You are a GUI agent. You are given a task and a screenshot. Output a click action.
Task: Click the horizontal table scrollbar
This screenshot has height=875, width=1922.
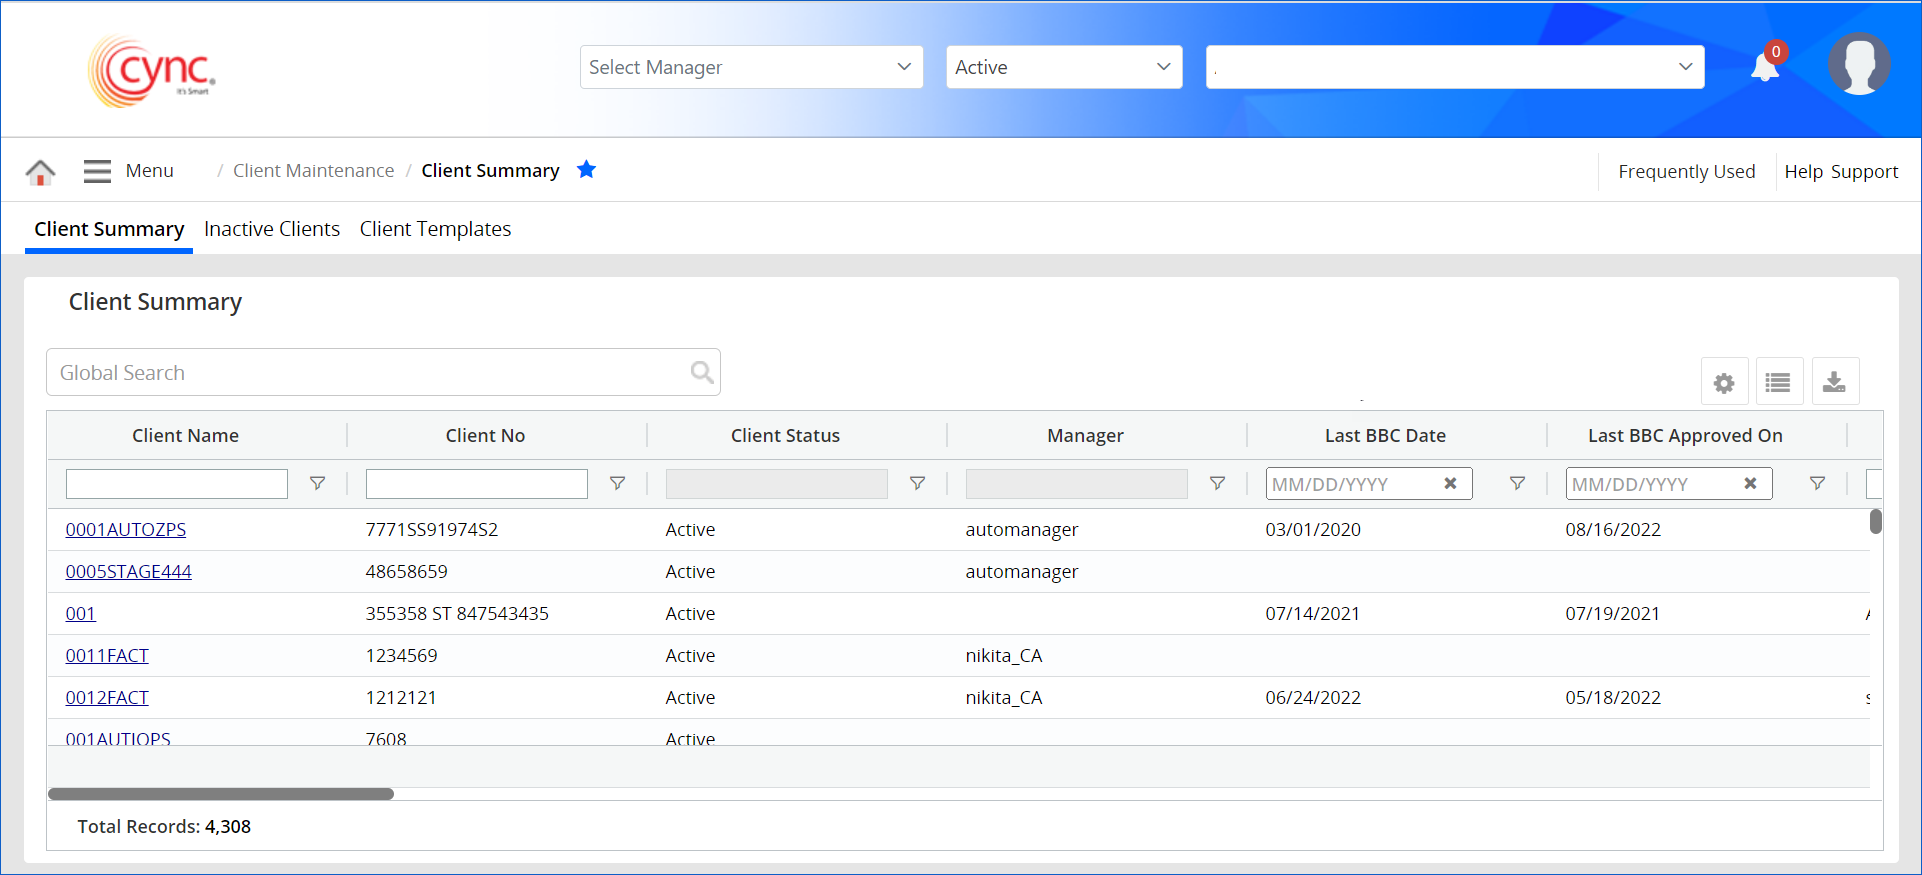[x=221, y=794]
